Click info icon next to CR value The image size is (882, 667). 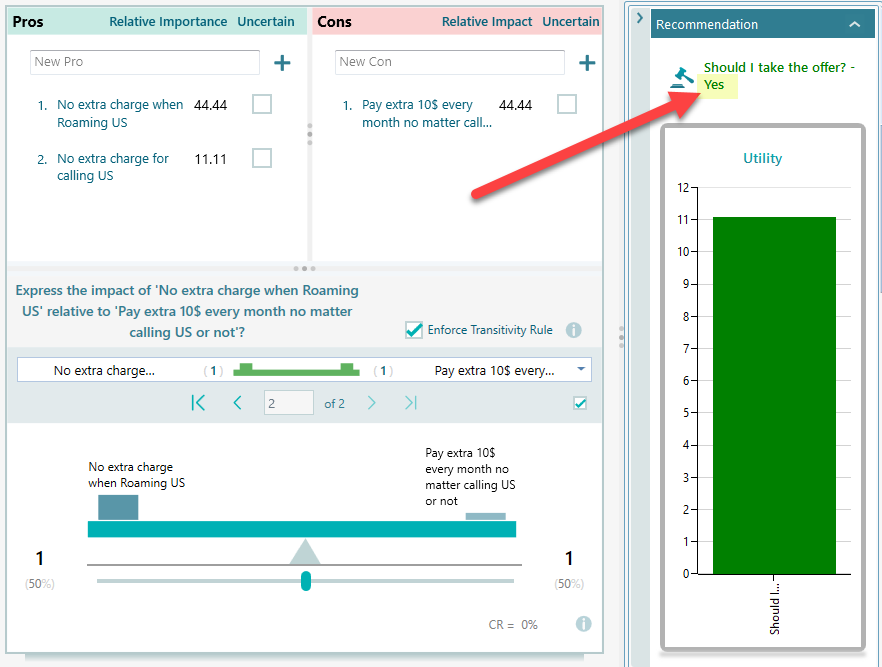pos(583,624)
